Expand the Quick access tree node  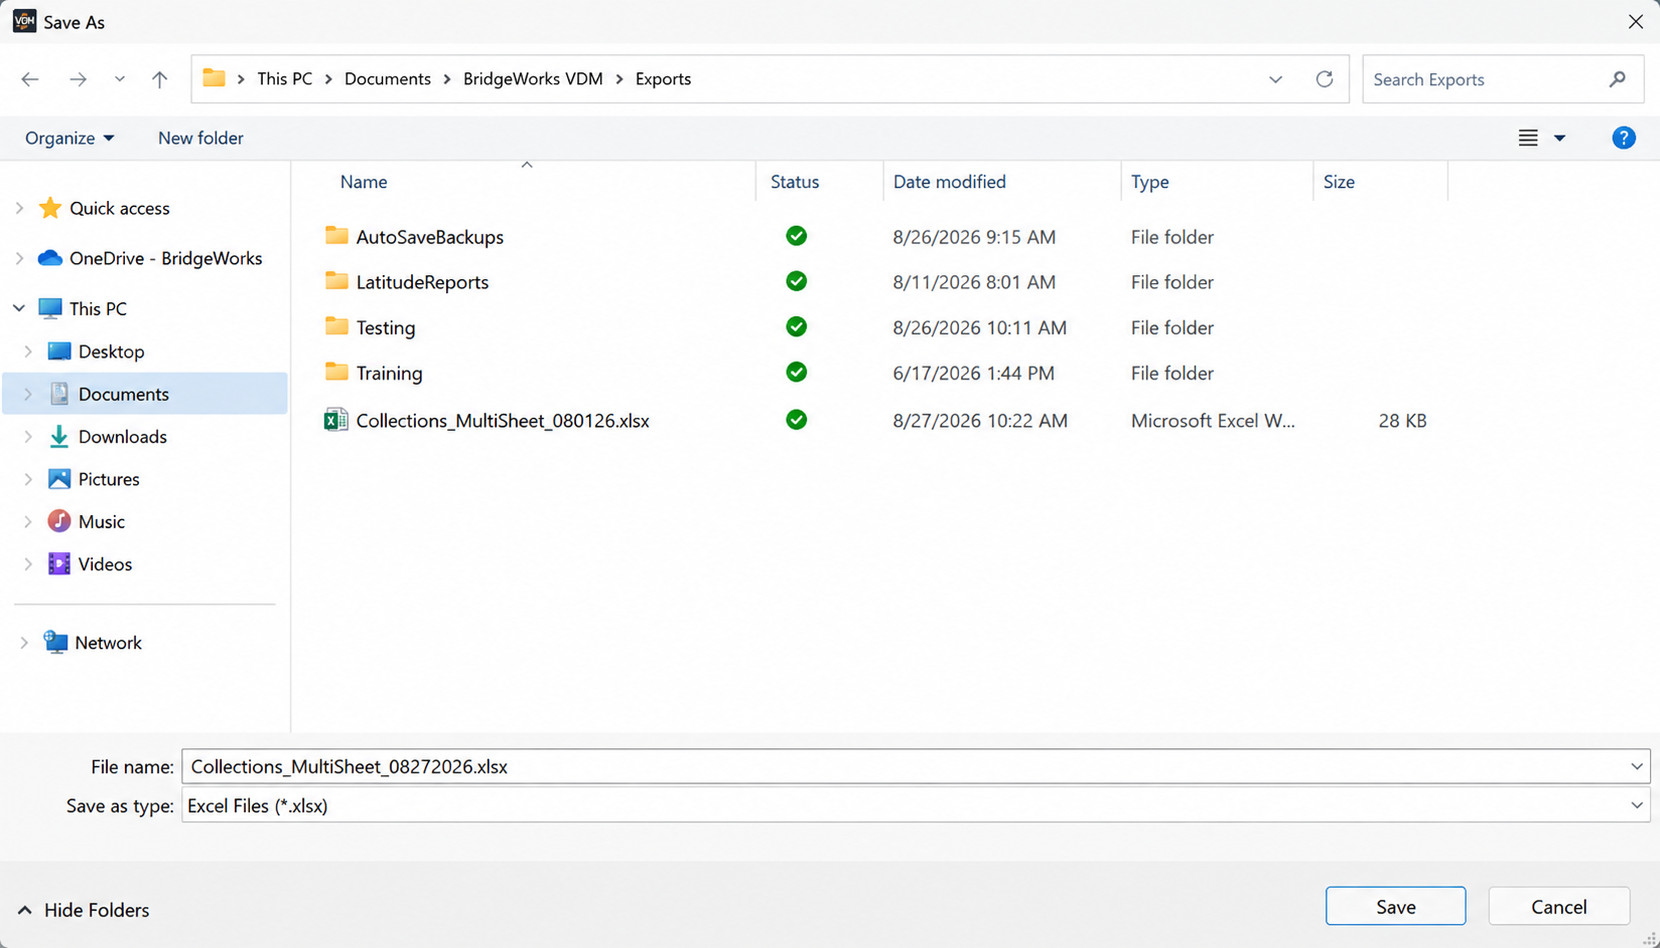tap(19, 208)
